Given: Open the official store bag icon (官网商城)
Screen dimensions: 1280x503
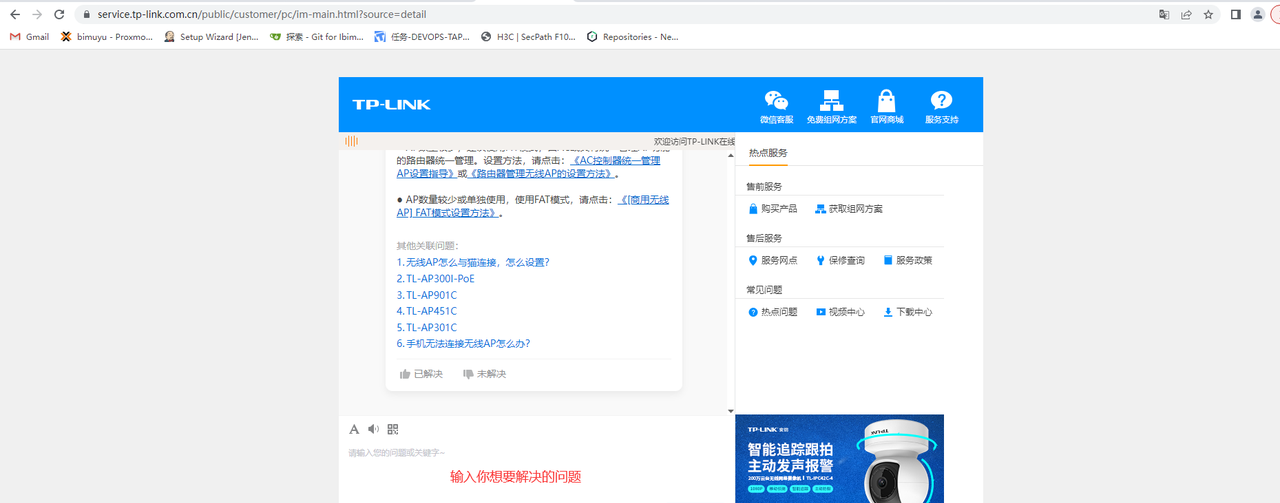Looking at the screenshot, I should point(886,106).
